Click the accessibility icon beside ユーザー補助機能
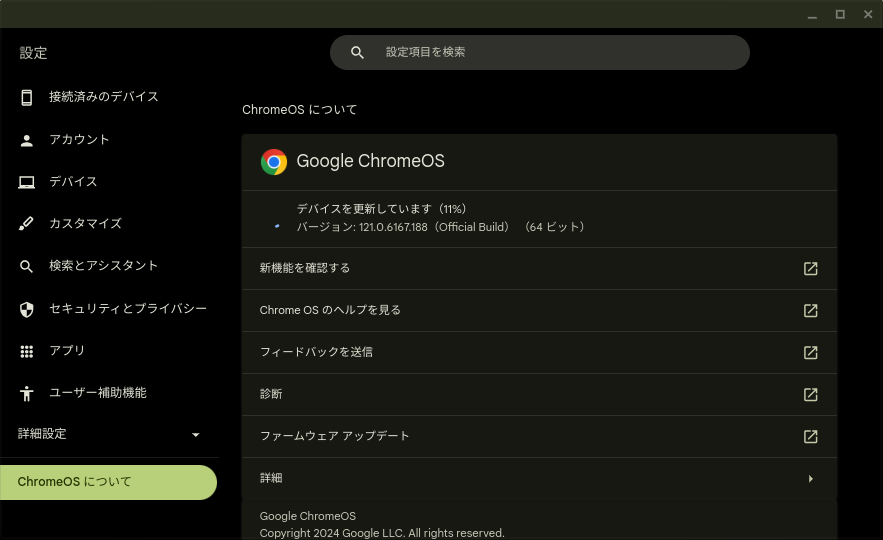The image size is (883, 540). (x=26, y=393)
